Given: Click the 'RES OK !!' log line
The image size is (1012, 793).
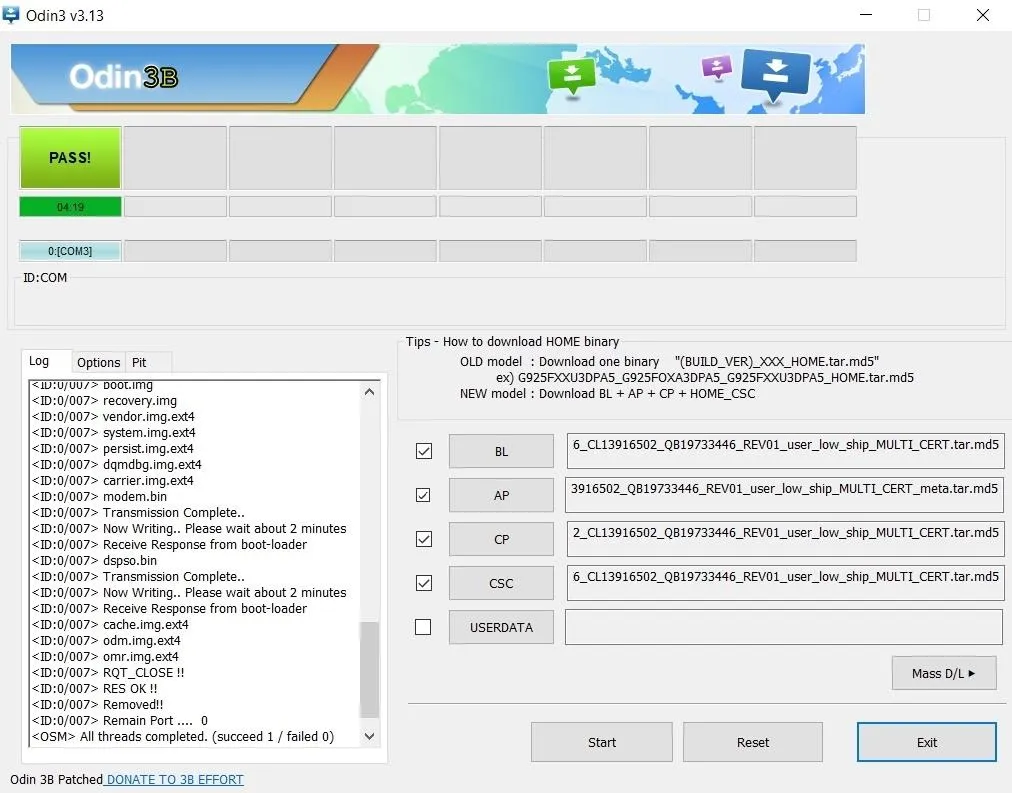Looking at the screenshot, I should point(94,688).
